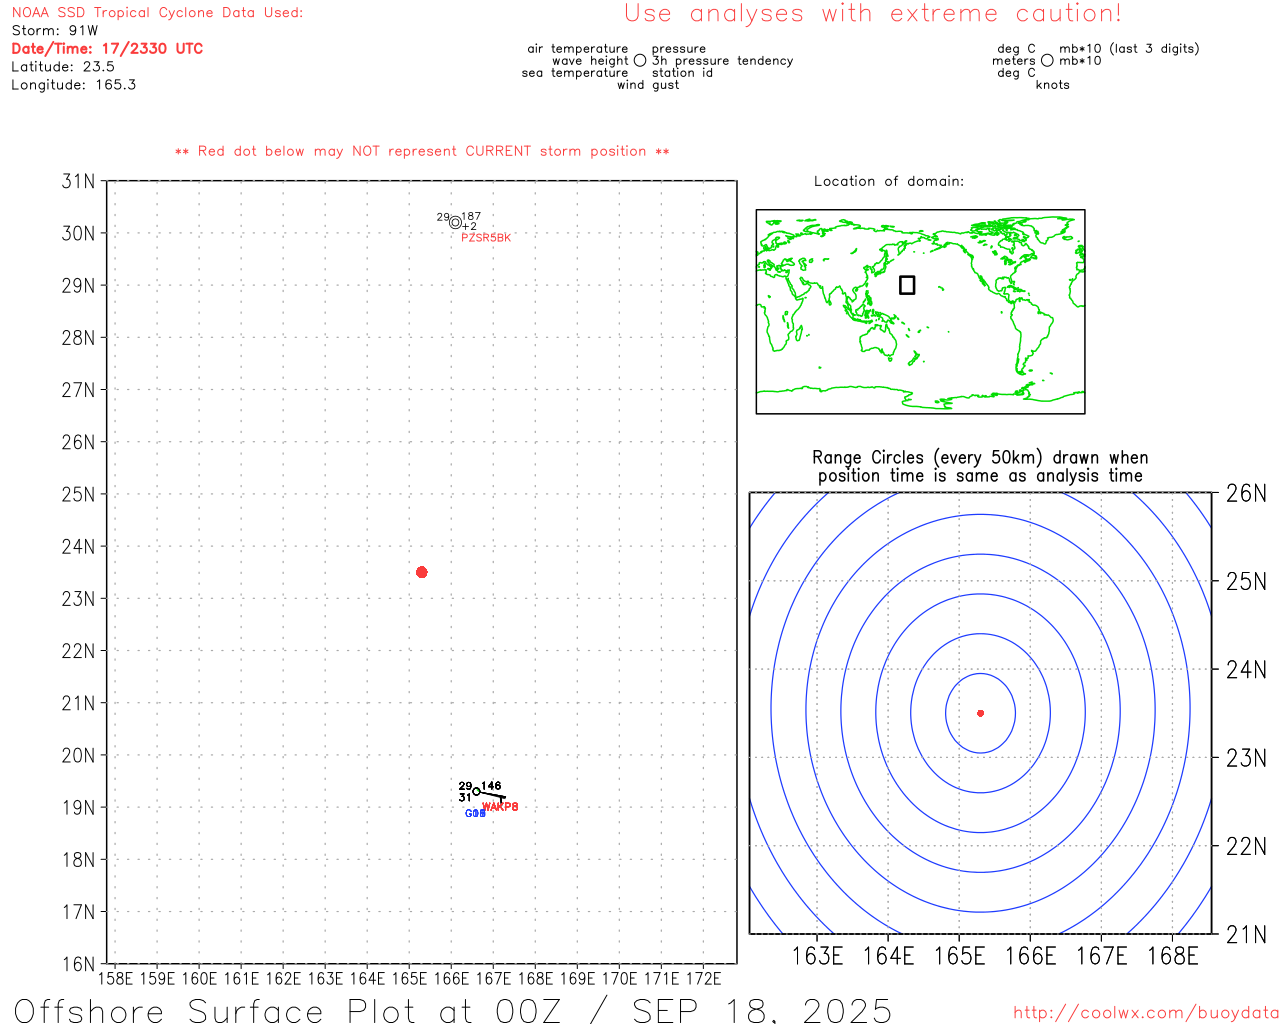Click the 'Latitude: 23.5' text
1280x1024 pixels.
pos(63,67)
